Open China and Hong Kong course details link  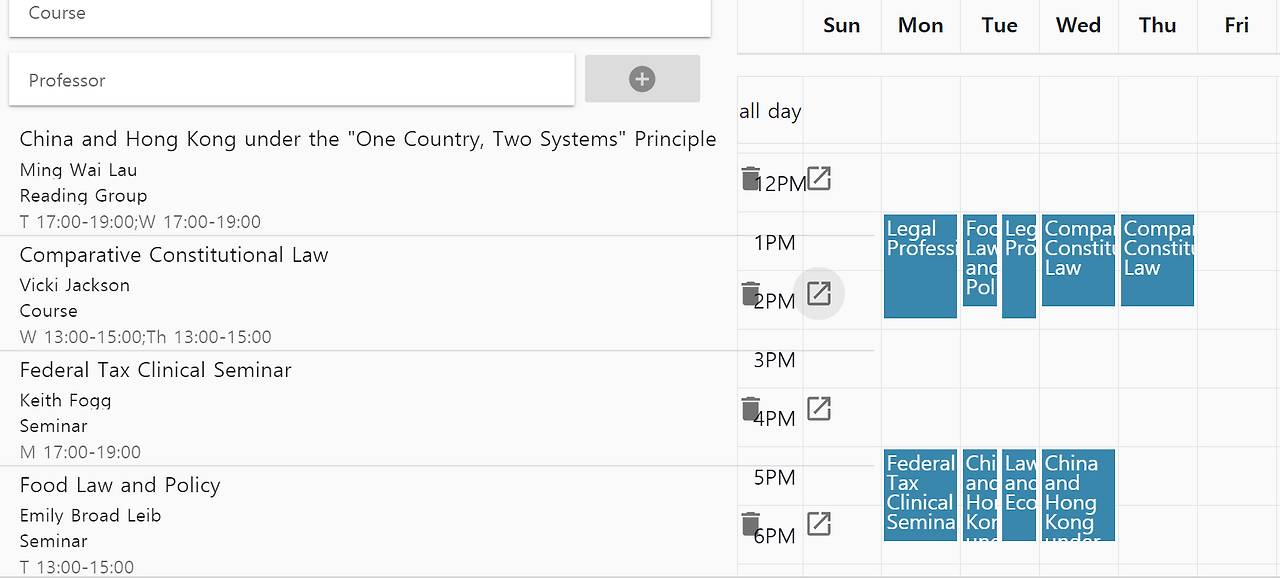819,179
